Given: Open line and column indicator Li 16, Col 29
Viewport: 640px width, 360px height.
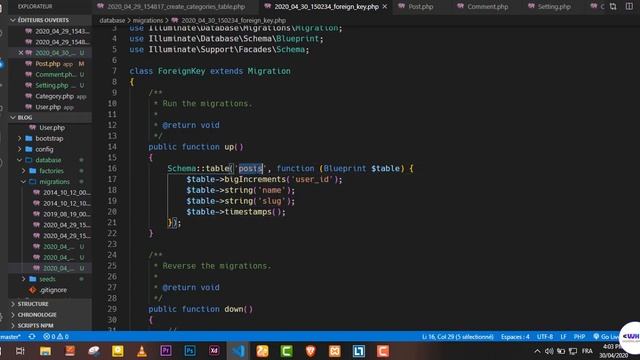Looking at the screenshot, I should click(x=458, y=337).
